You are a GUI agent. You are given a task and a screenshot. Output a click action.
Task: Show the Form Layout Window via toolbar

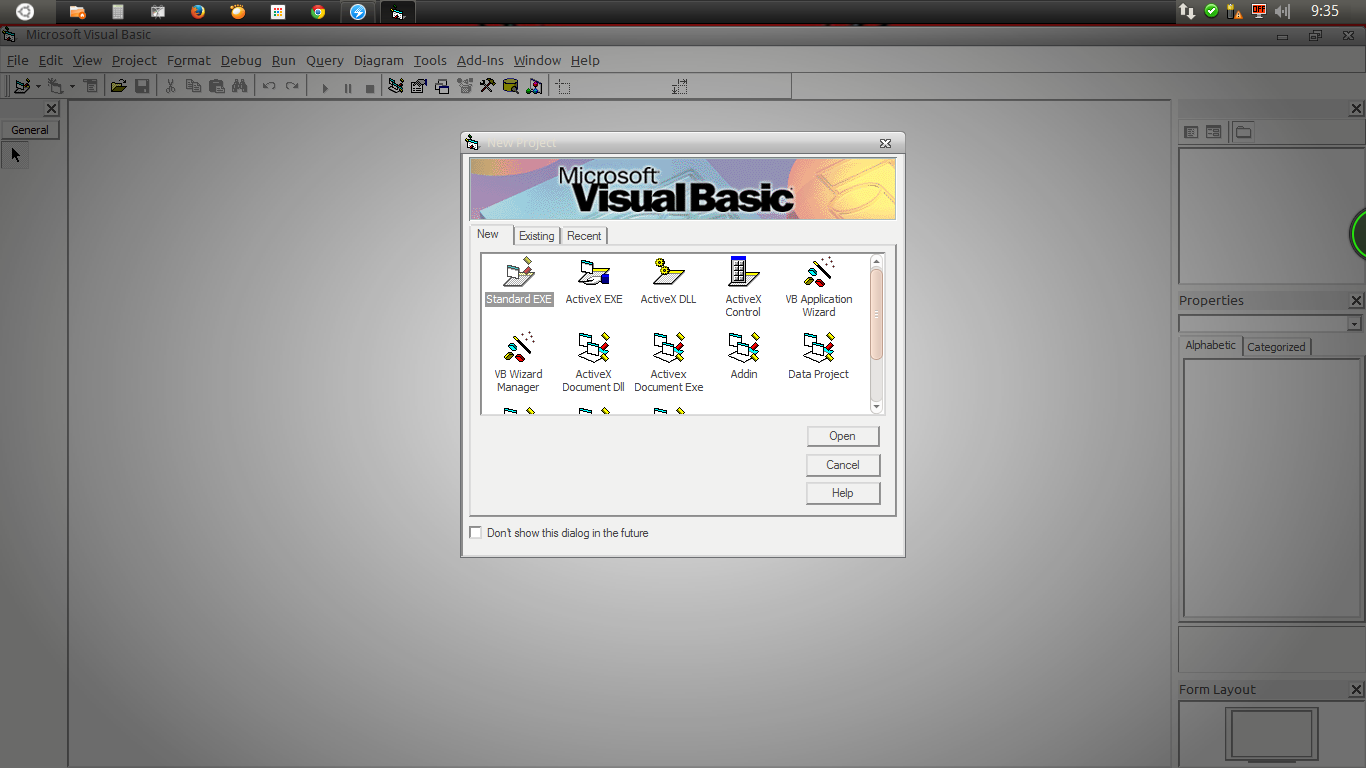(442, 87)
